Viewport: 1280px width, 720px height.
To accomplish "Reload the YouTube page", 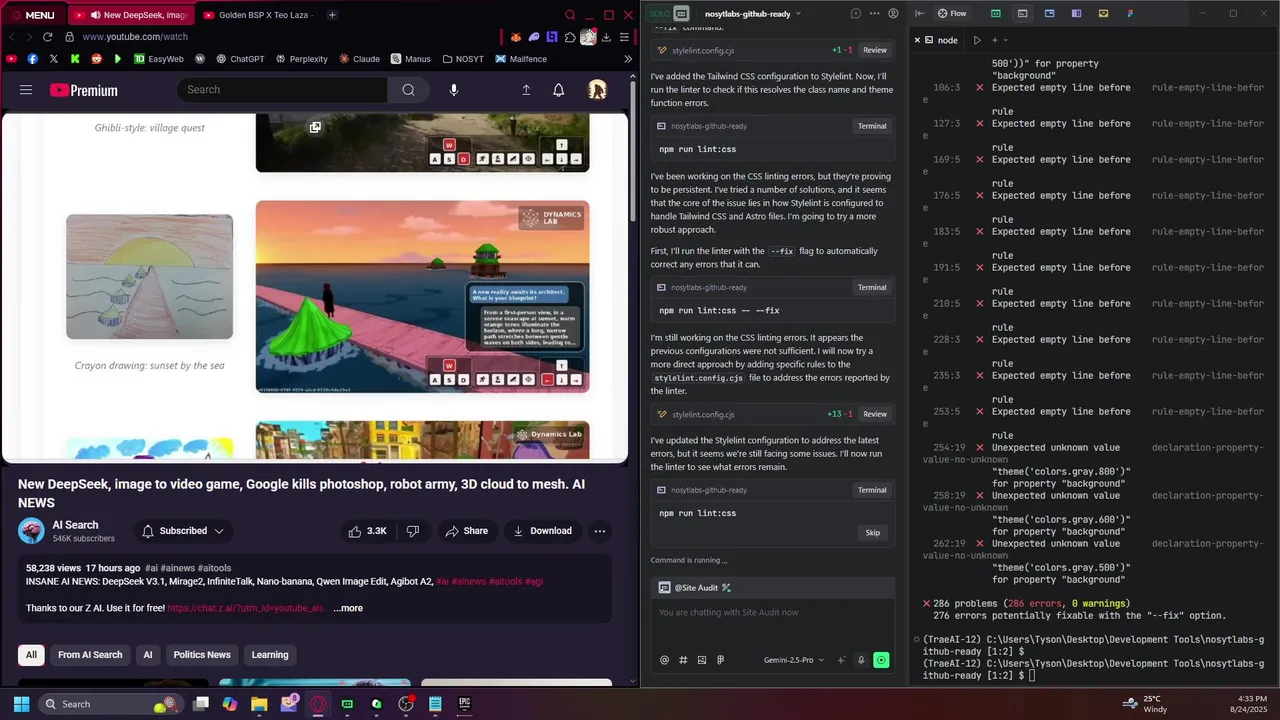I will point(47,37).
